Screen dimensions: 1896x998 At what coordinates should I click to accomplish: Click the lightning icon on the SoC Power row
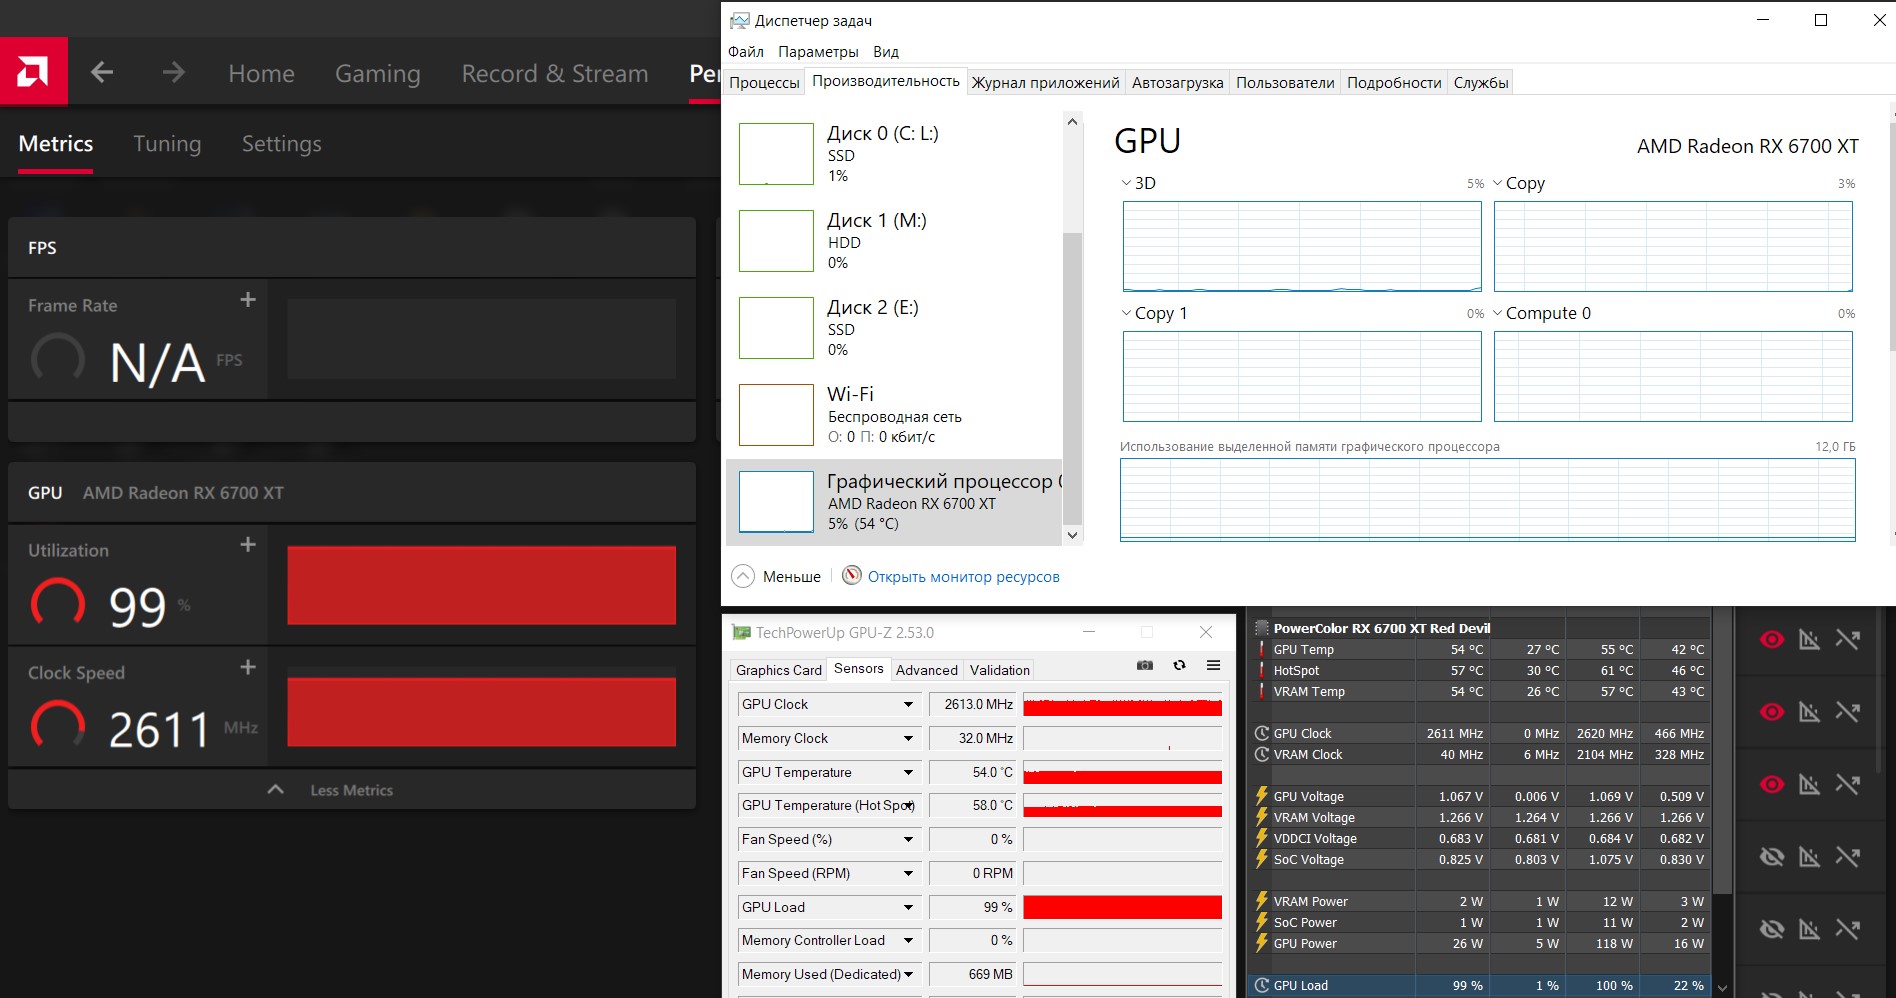[1262, 922]
